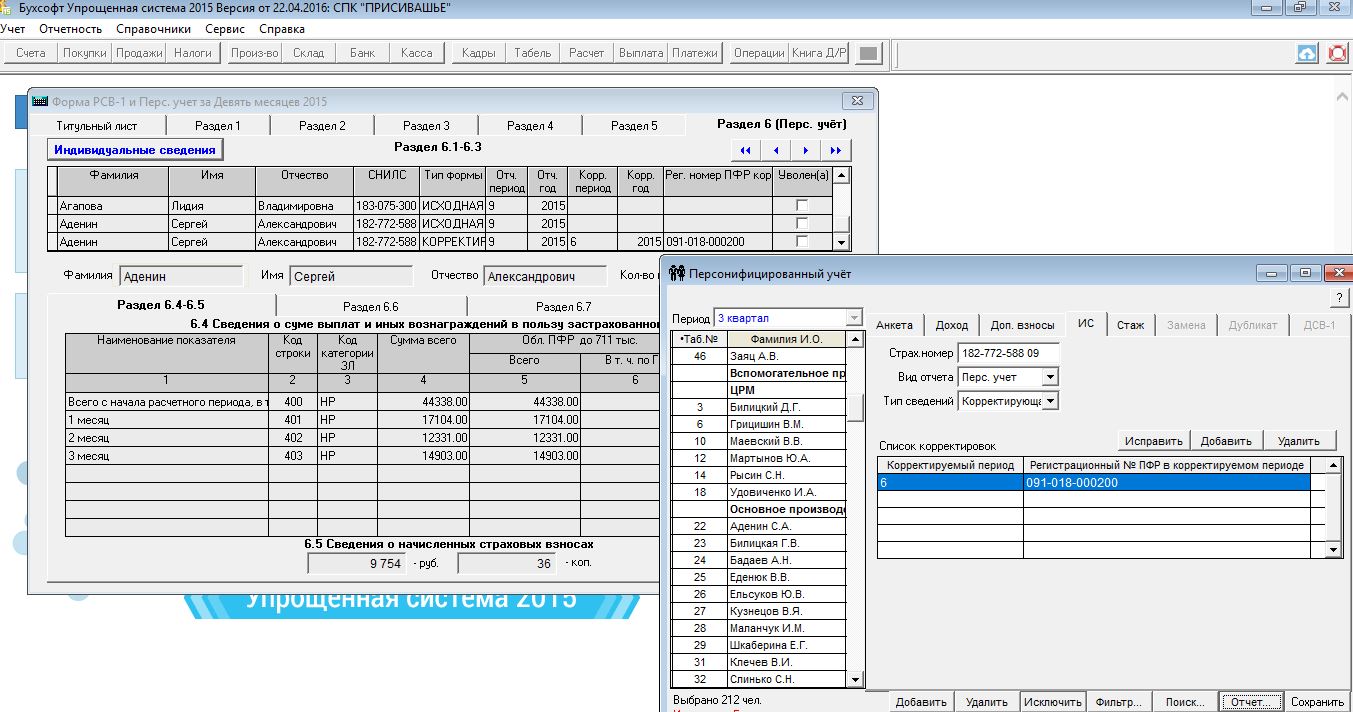Switch to the Стаж tab
This screenshot has width=1353, height=712.
1130,325
